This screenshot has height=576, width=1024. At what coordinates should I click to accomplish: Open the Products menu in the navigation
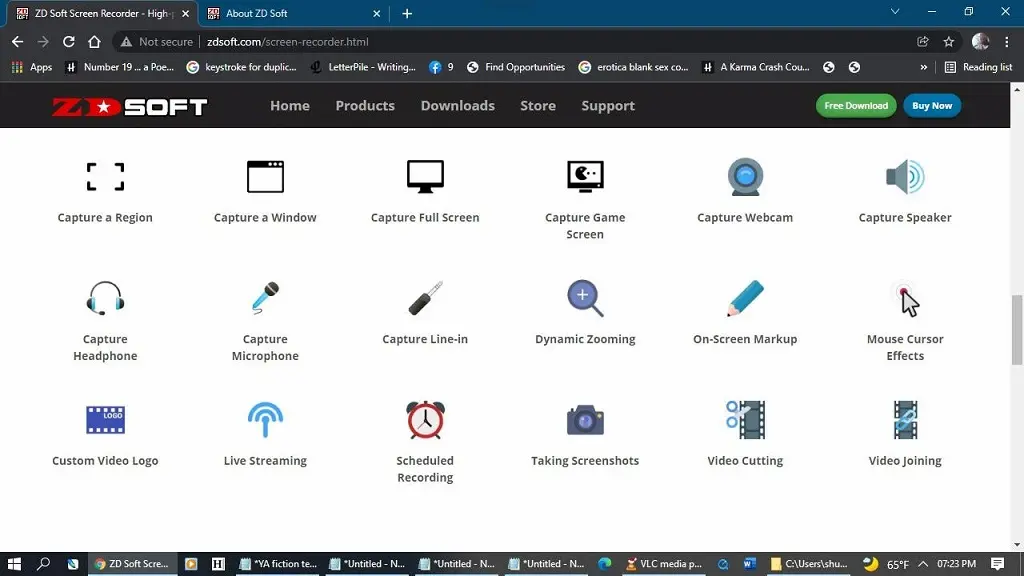[365, 105]
